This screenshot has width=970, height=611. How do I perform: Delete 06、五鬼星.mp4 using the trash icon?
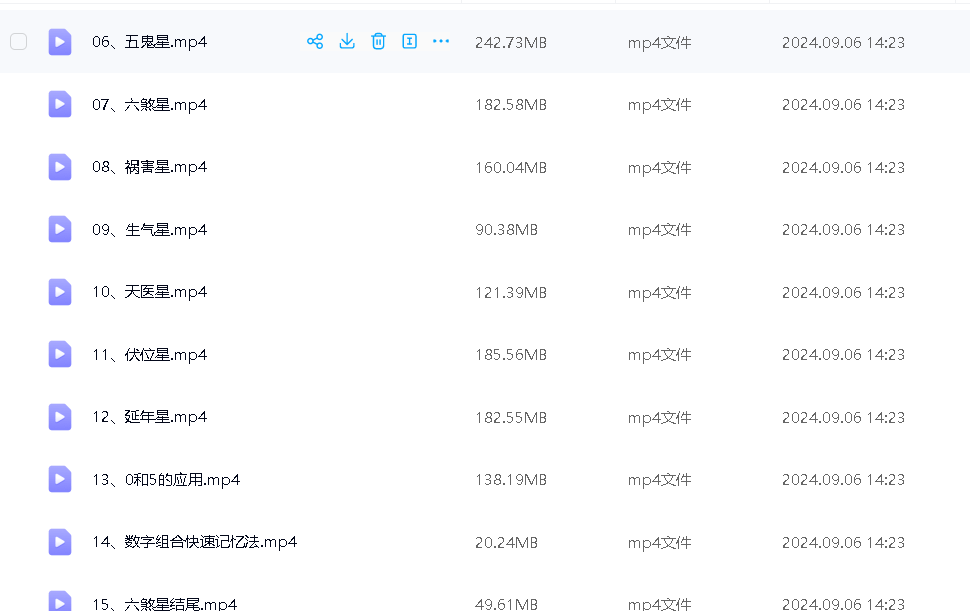378,41
